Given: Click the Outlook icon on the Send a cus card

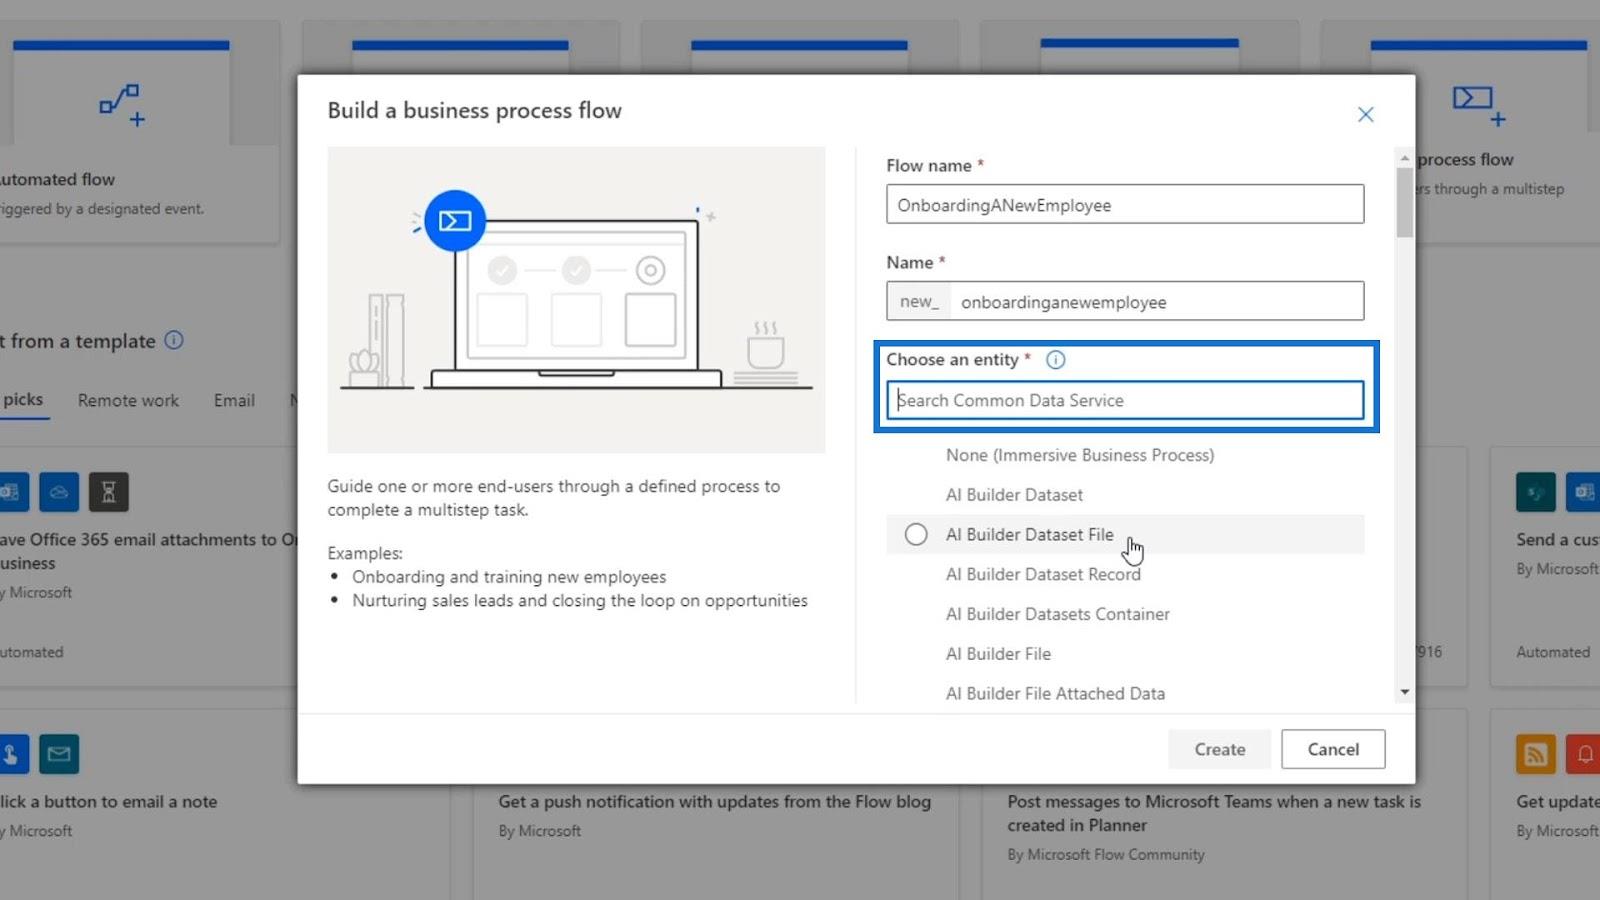Looking at the screenshot, I should click(x=1584, y=492).
